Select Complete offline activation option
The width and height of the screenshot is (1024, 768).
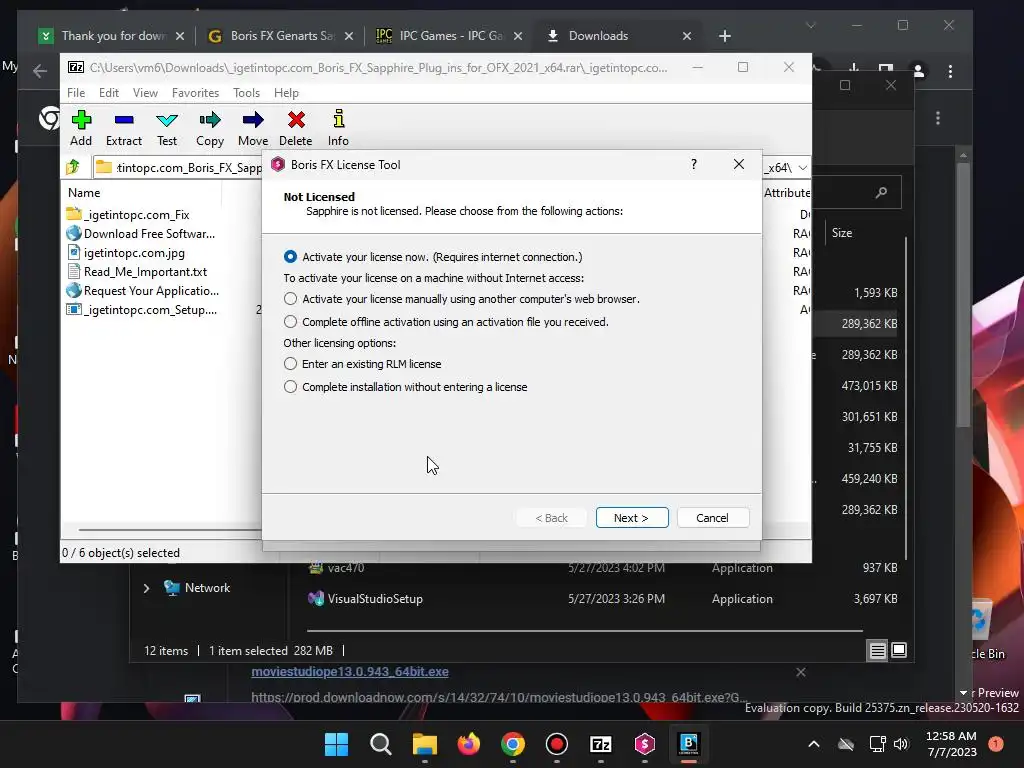(290, 321)
